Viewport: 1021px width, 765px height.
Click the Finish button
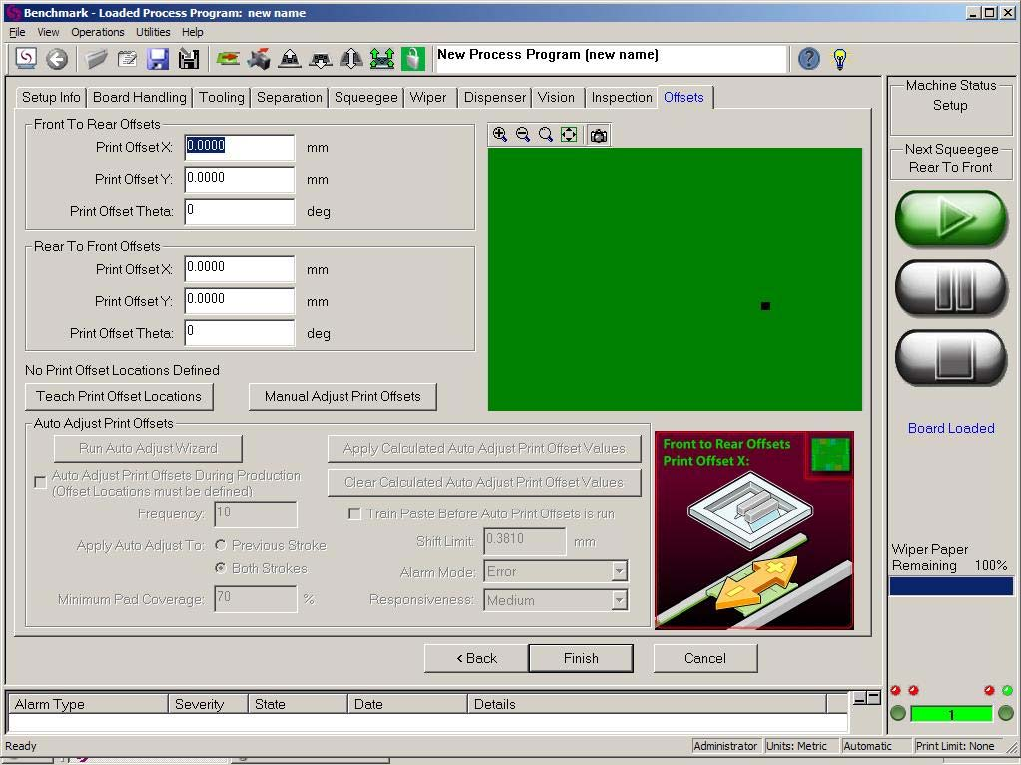click(580, 658)
